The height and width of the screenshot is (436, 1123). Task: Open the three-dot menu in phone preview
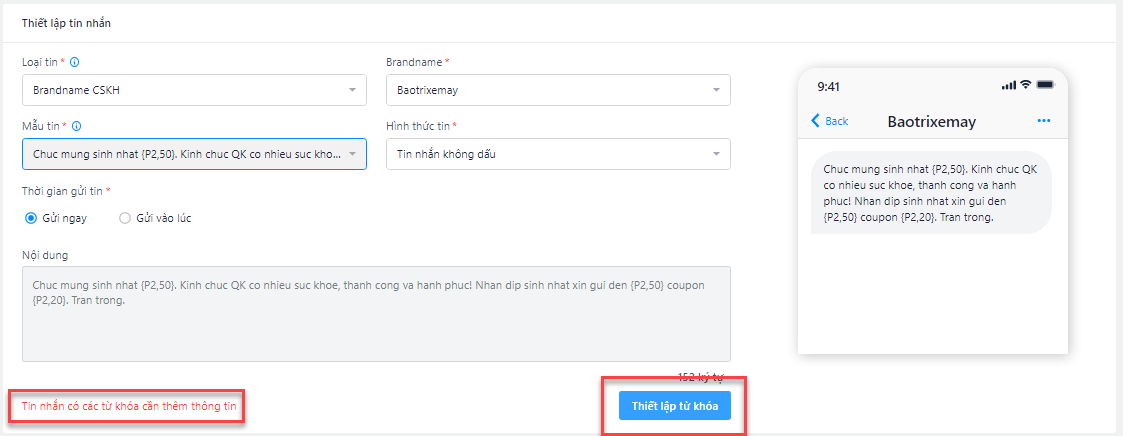1044,120
